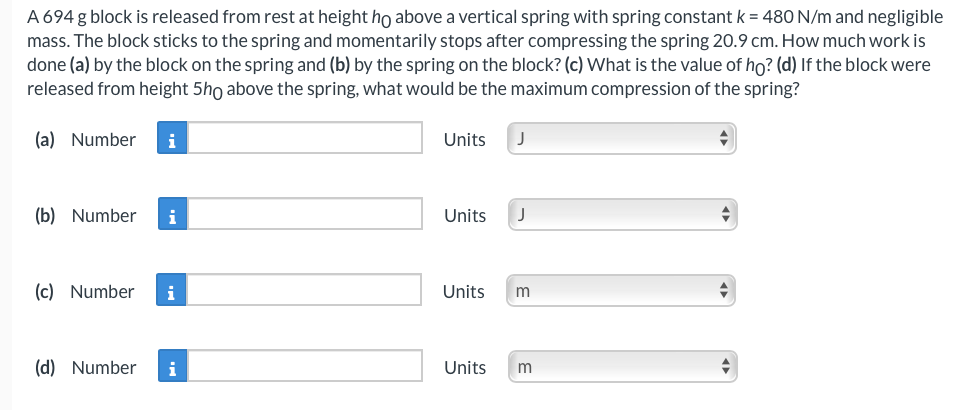Click the answer field for part (d)
This screenshot has width=970, height=410.
coord(305,368)
